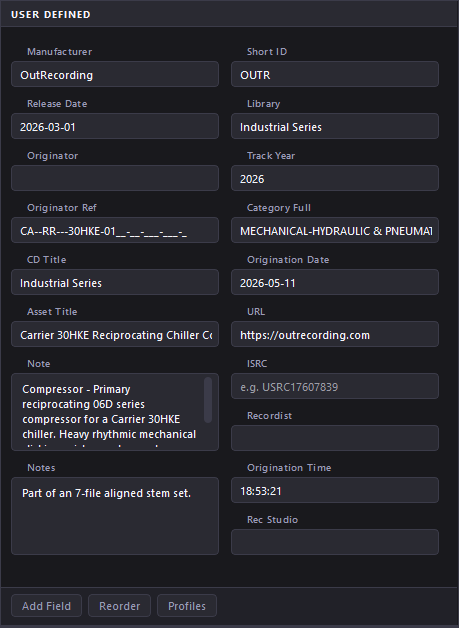The height and width of the screenshot is (628, 459).
Task: Click the Note field scrollbar
Action: (208, 400)
